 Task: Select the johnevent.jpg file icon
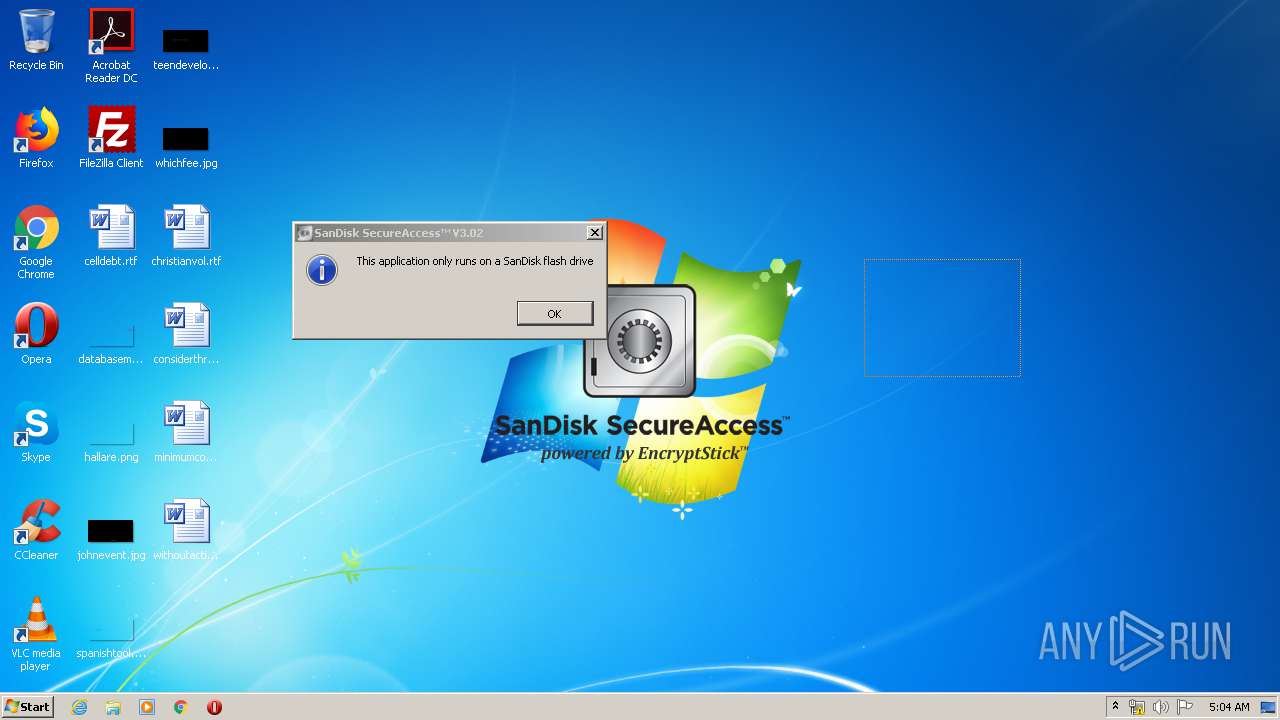111,538
